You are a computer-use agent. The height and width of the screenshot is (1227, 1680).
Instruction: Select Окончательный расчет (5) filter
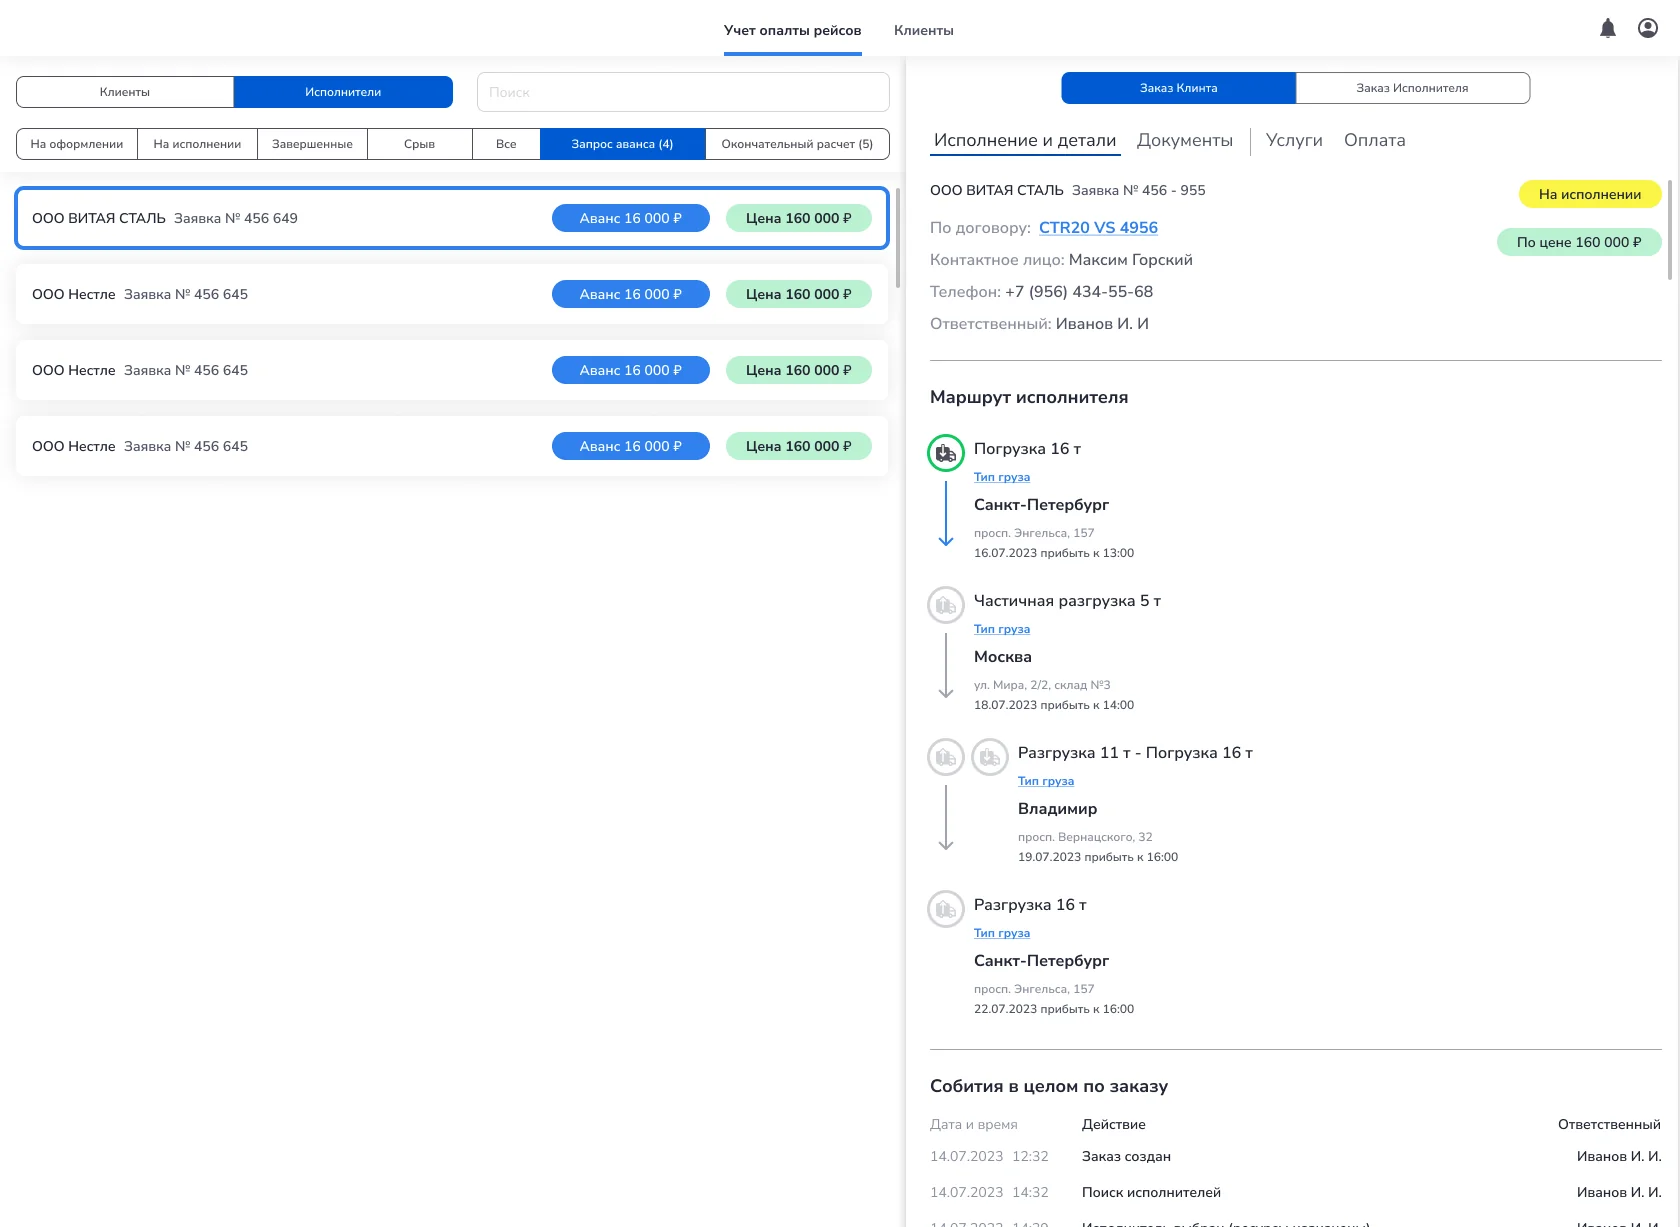(797, 144)
